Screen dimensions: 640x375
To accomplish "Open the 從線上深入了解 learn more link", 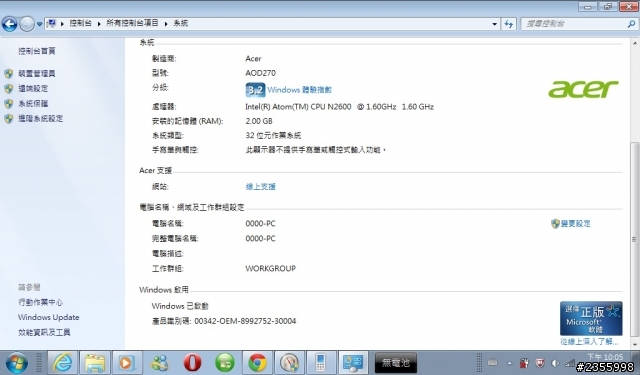I will 589,342.
